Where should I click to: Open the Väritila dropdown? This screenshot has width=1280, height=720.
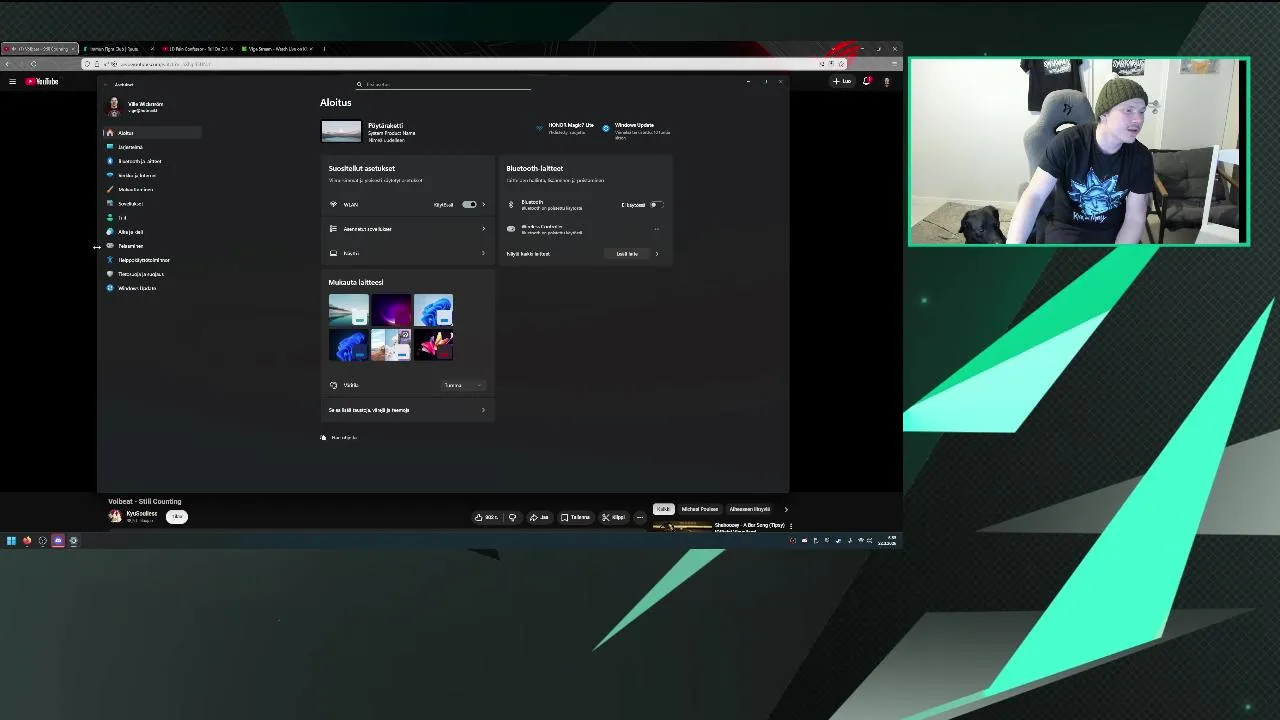coord(464,385)
